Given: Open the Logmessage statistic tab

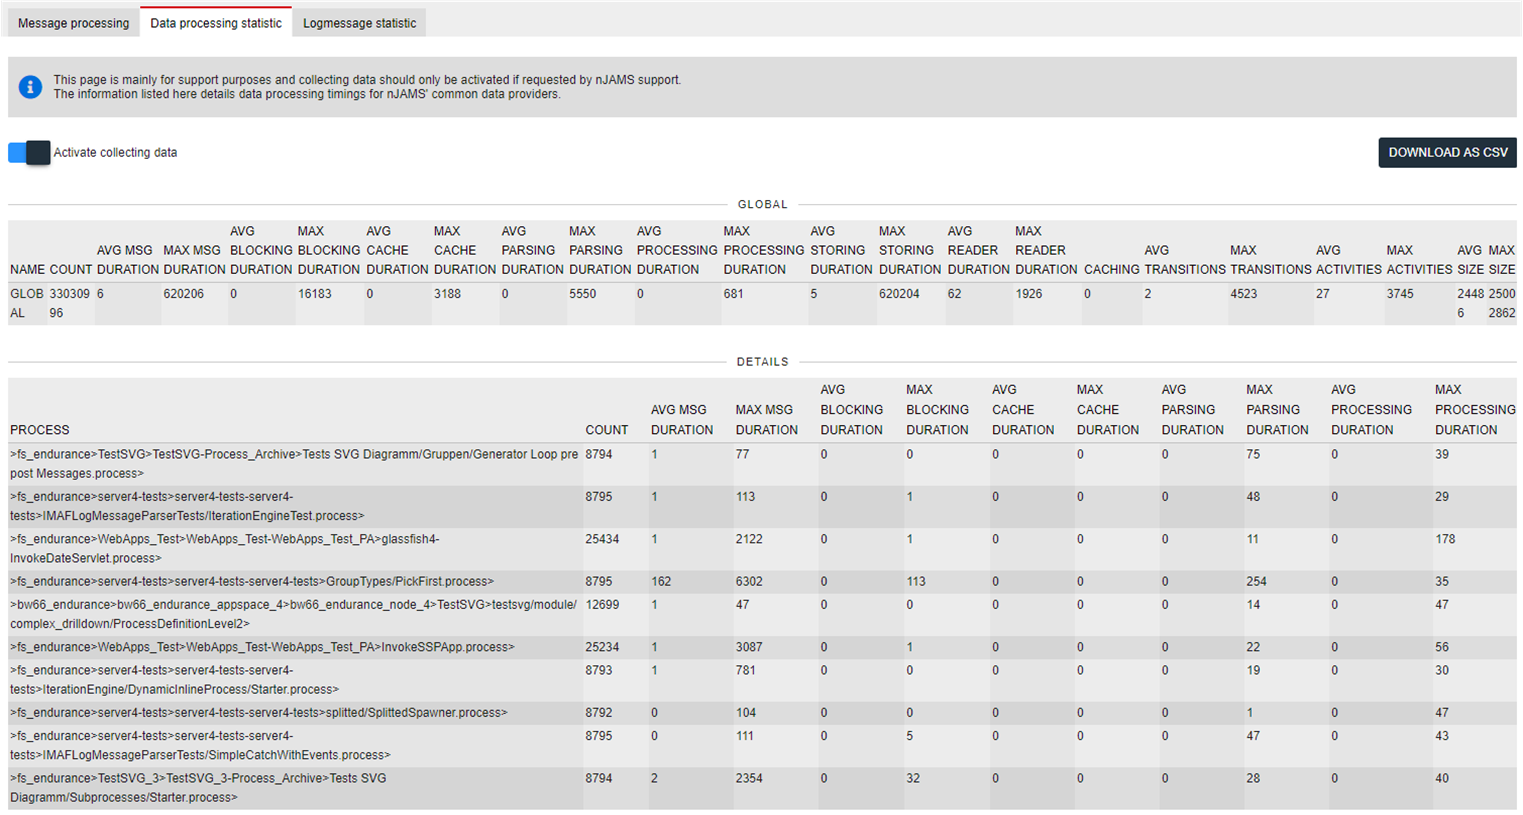Looking at the screenshot, I should tap(359, 23).
